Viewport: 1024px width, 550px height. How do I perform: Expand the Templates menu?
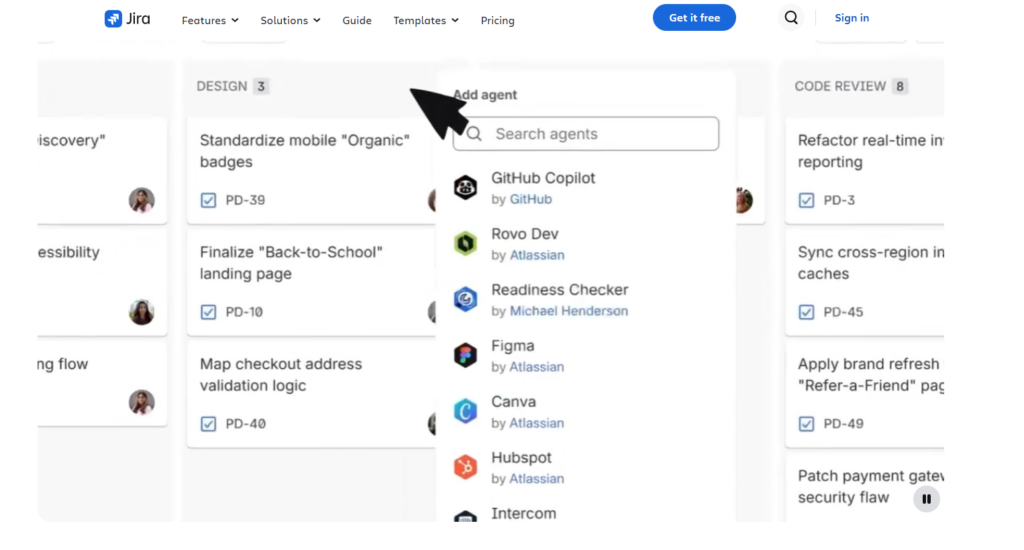tap(426, 20)
